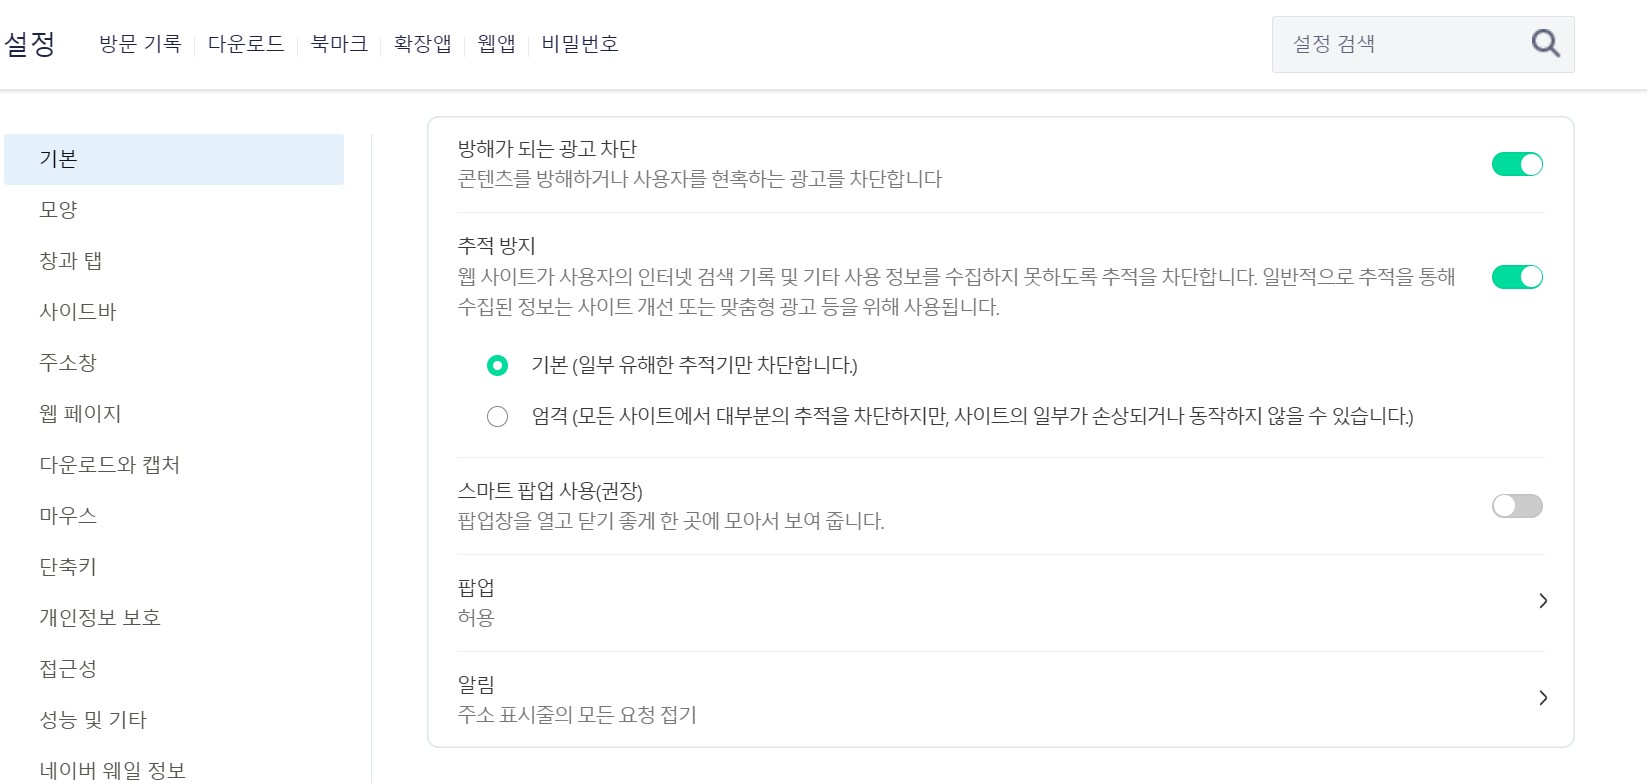Click into the 설정 검색 field
1647x783 pixels.
(1400, 44)
